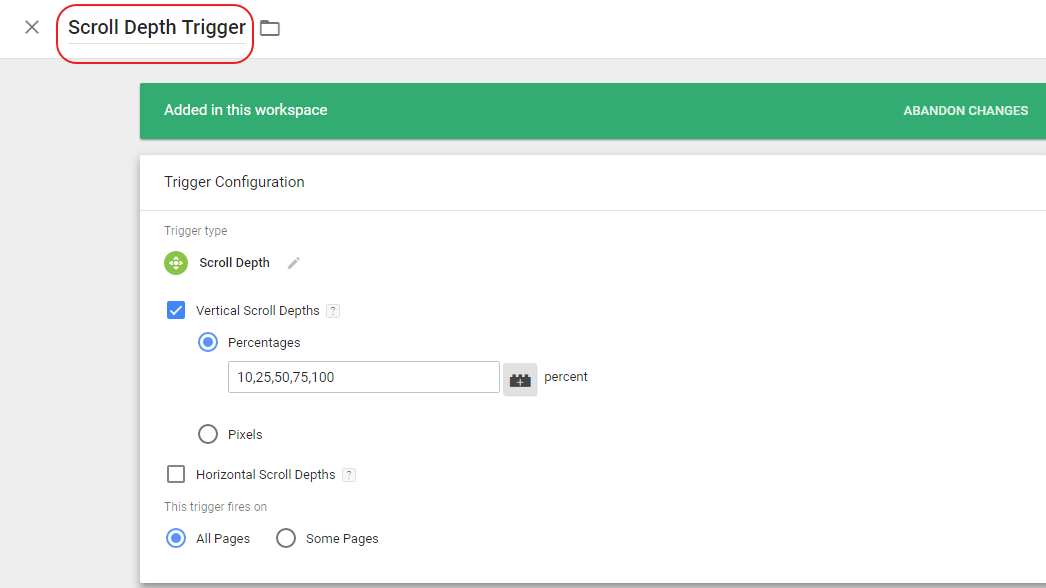The height and width of the screenshot is (588, 1046).
Task: Click the Scroll Depth trigger type label
Action: point(234,263)
